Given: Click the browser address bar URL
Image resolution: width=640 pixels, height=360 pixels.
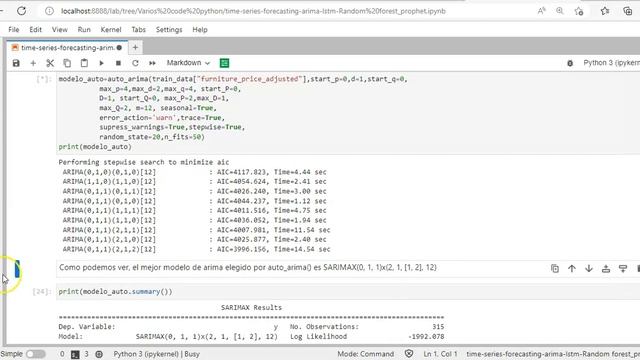Looking at the screenshot, I should (253, 11).
